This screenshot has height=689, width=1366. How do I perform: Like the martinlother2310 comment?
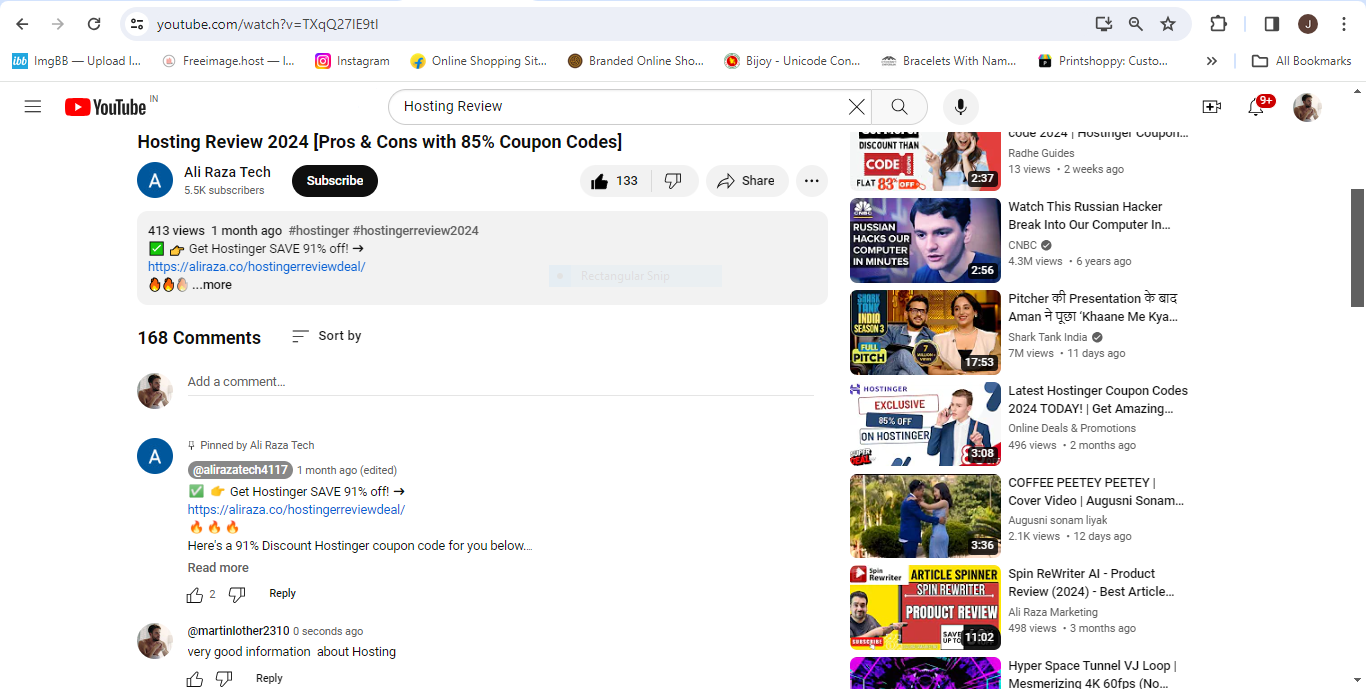pyautogui.click(x=195, y=679)
